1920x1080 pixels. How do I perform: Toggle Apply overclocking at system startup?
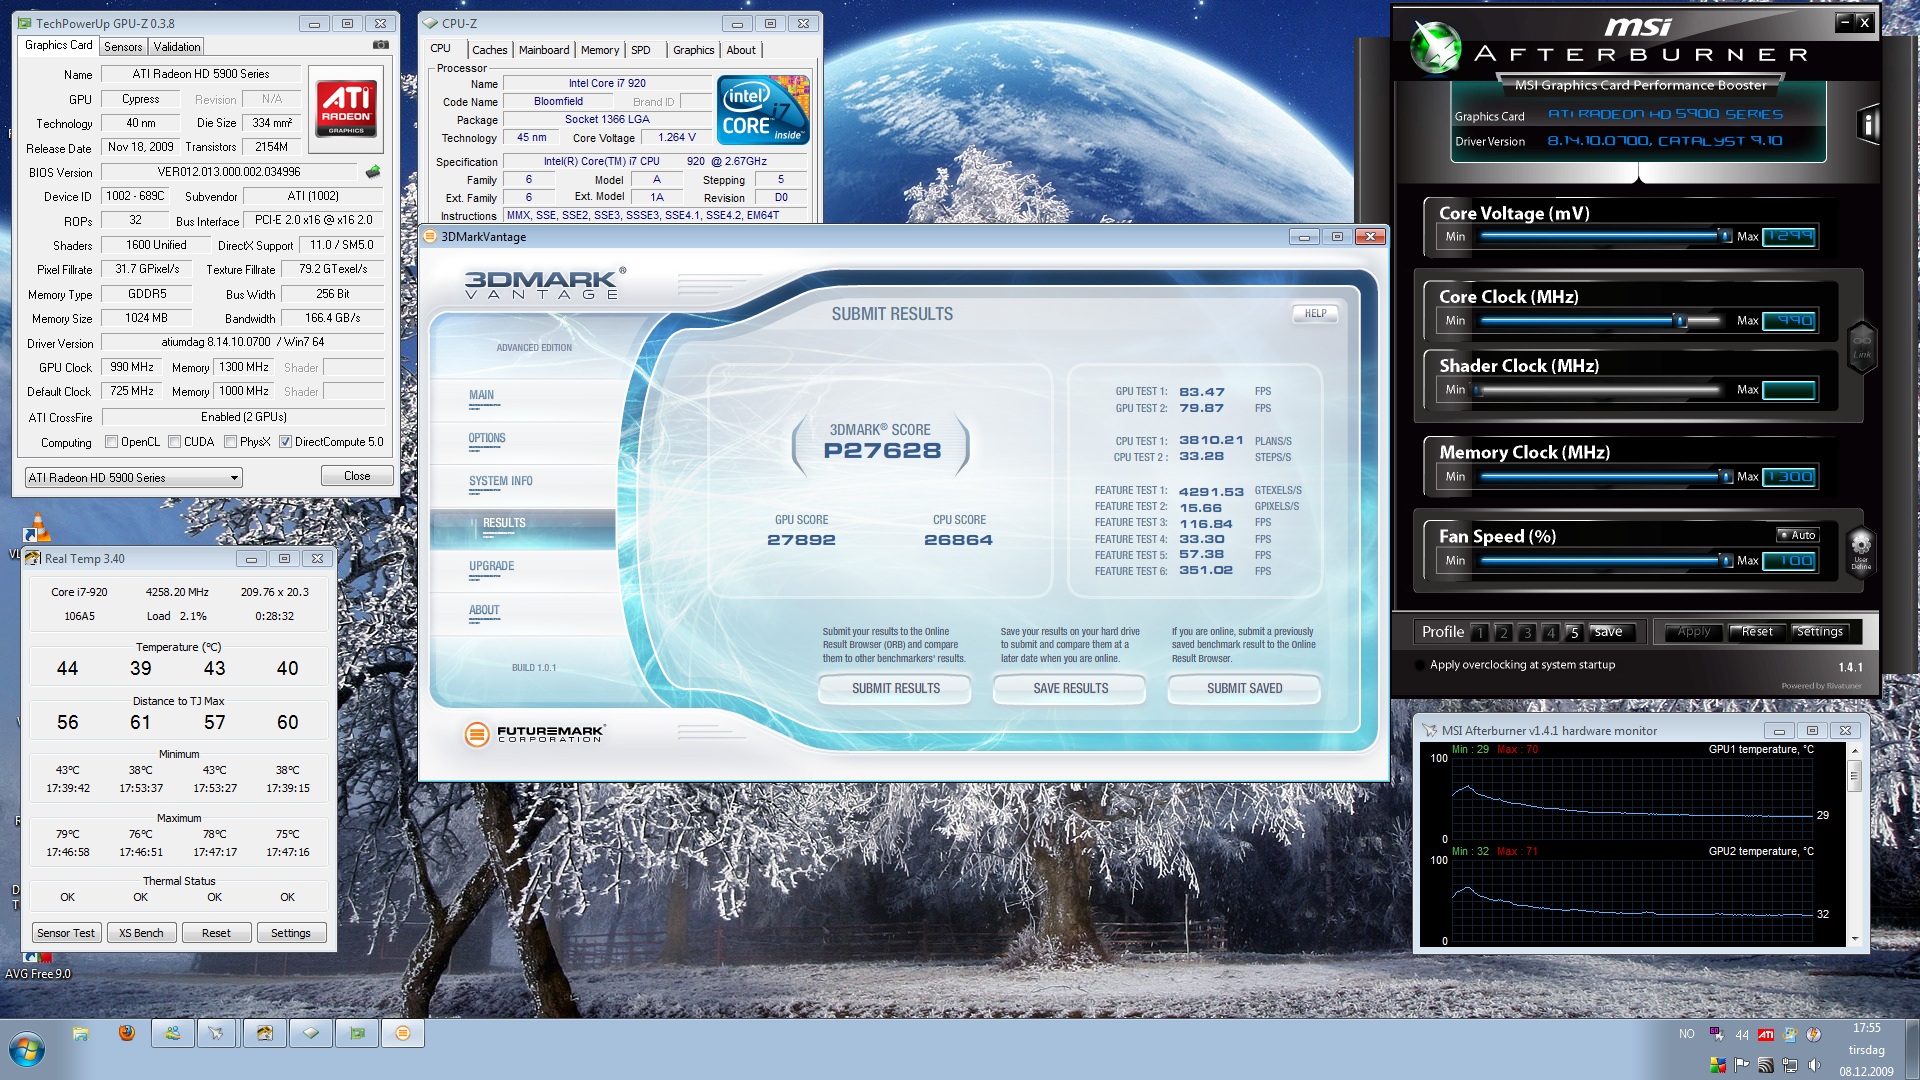point(1420,665)
